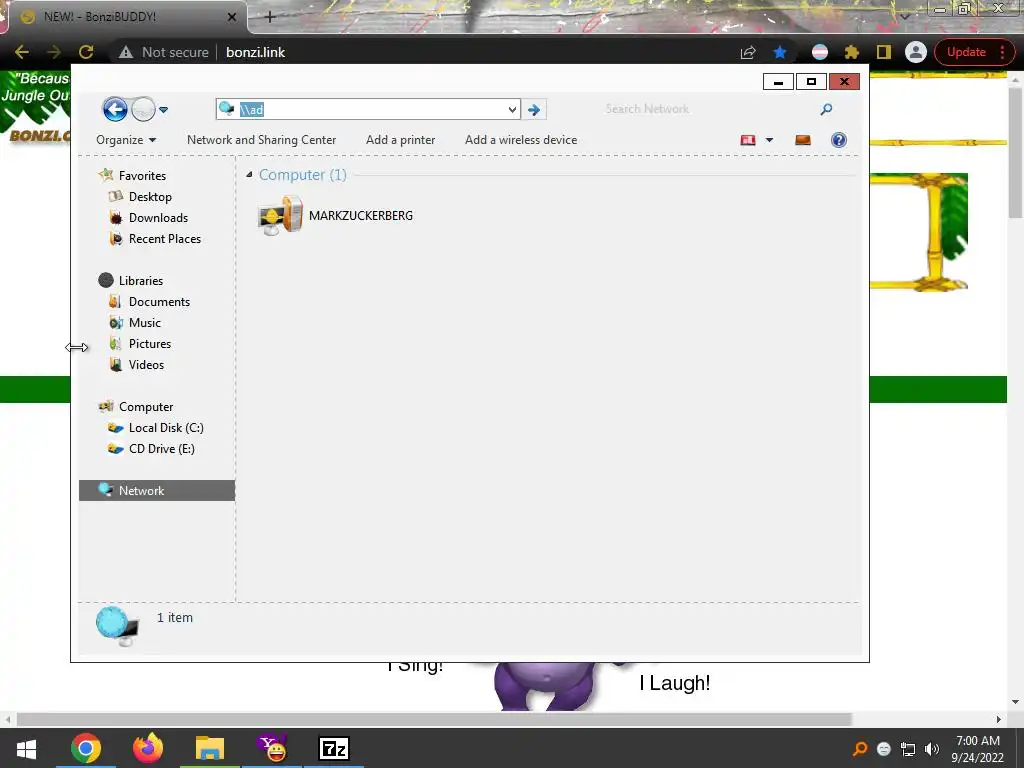Viewport: 1024px width, 768px height.
Task: Expand the address bar history dropdown
Action: 513,110
